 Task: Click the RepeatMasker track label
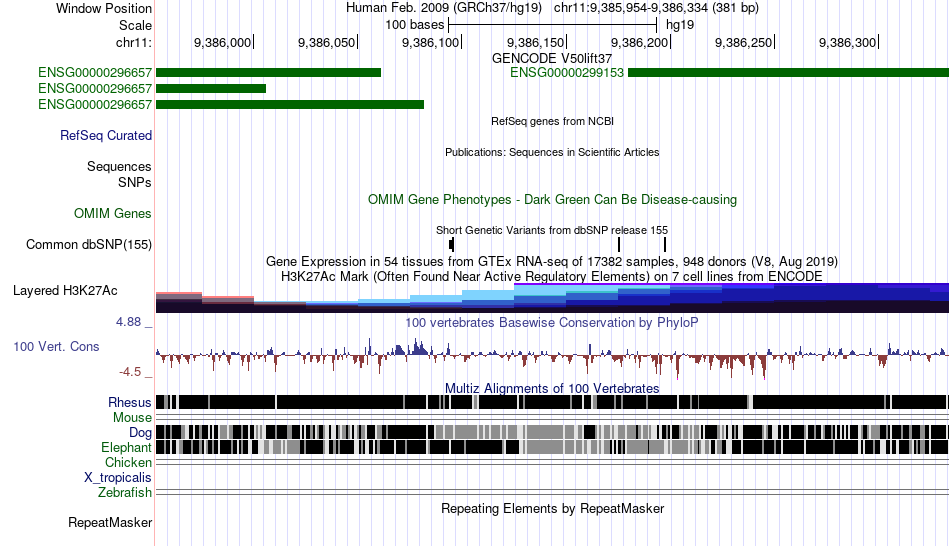coord(110,522)
